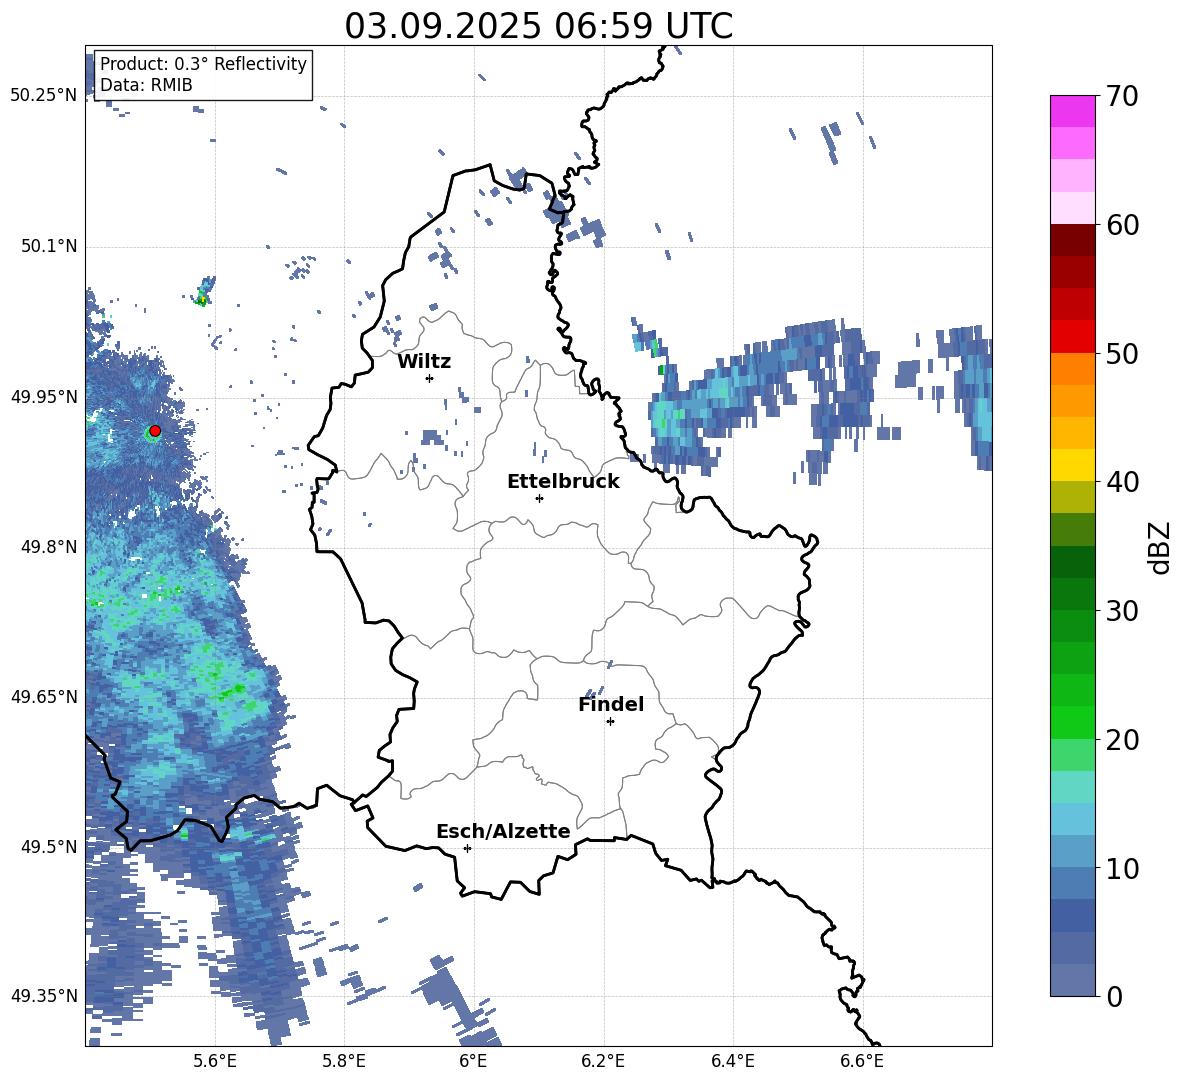Image resolution: width=1184 pixels, height=1081 pixels.
Task: Click the 6.2°E longitude label
Action: point(603,1061)
